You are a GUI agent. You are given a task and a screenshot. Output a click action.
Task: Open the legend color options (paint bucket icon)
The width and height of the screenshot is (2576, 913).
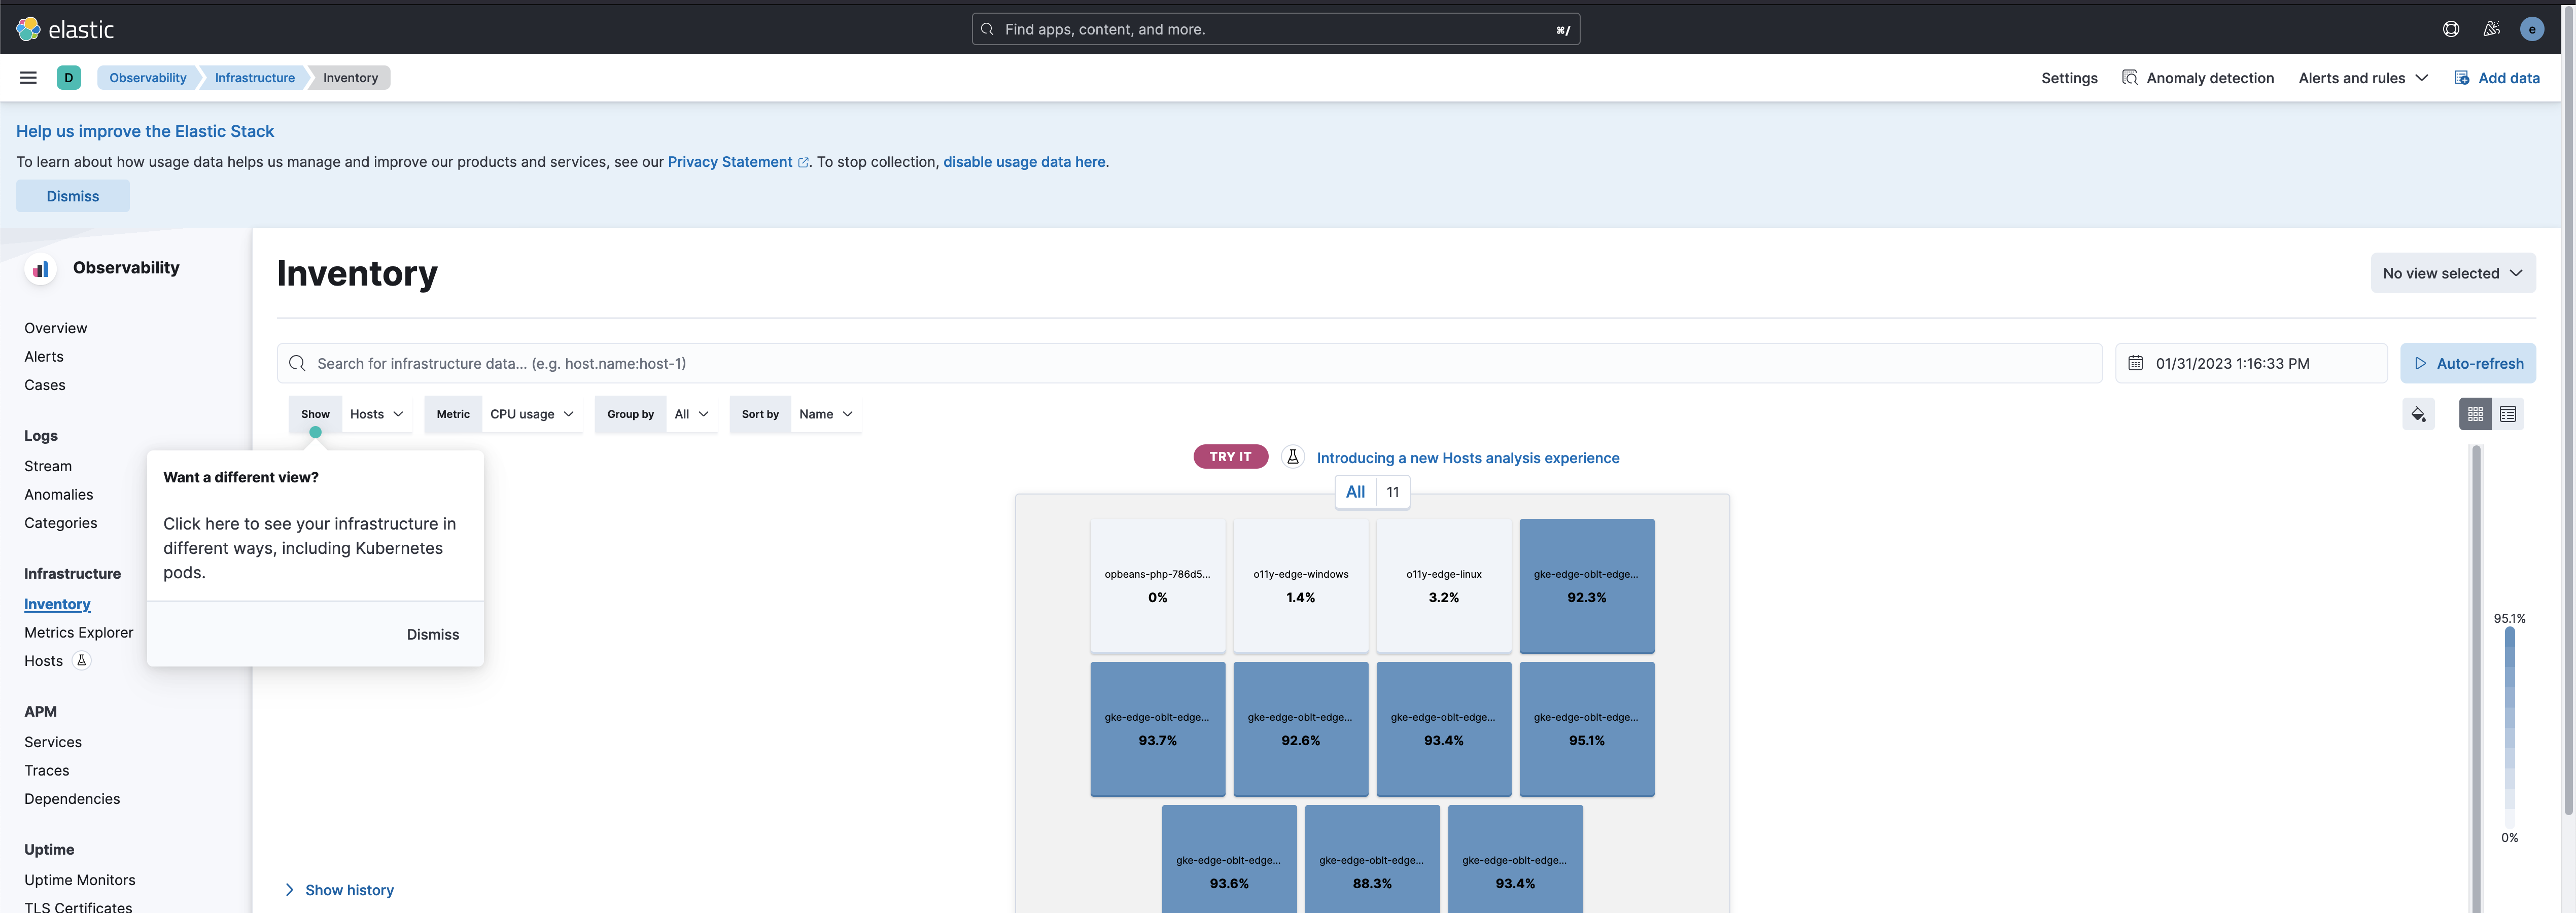click(2418, 413)
